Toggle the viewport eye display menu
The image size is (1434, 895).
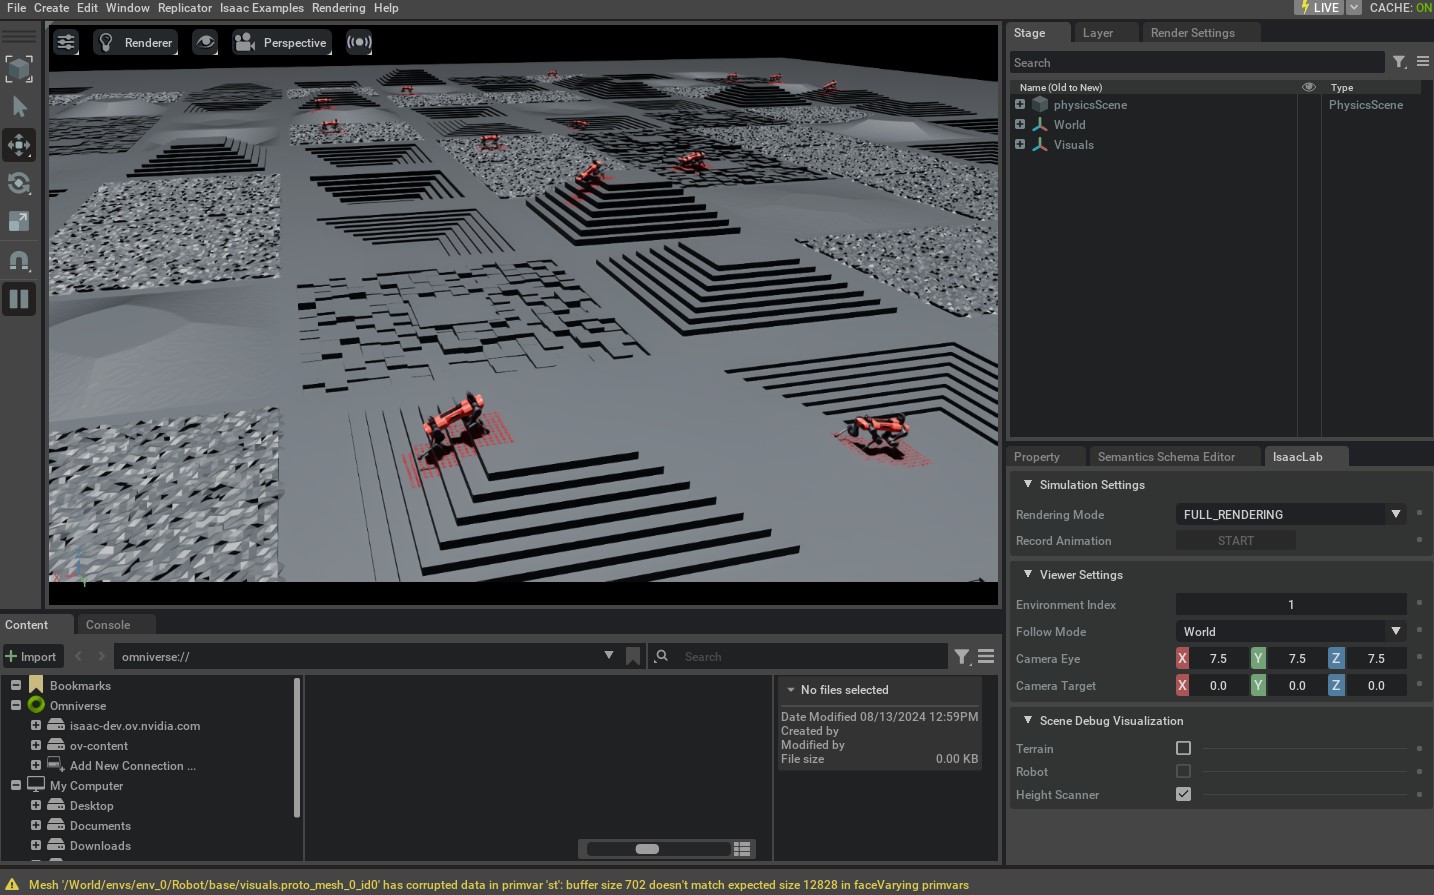[205, 42]
